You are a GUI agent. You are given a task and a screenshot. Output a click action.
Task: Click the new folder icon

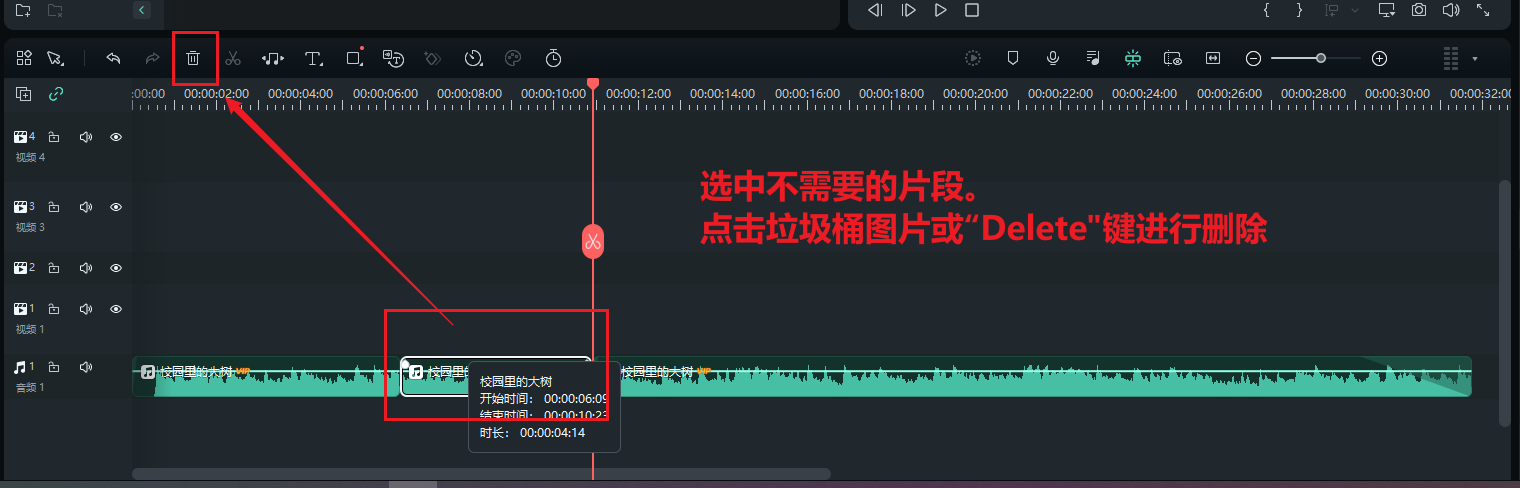[x=24, y=10]
